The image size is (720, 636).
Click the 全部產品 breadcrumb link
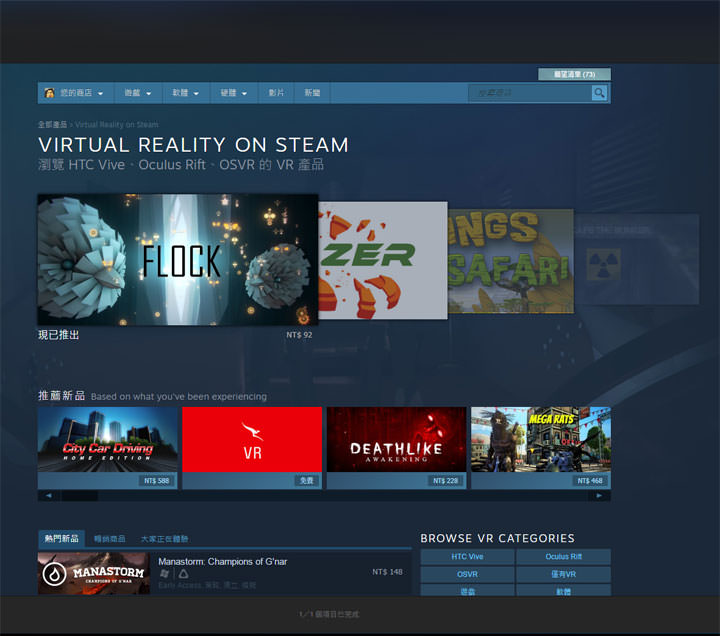(52, 125)
